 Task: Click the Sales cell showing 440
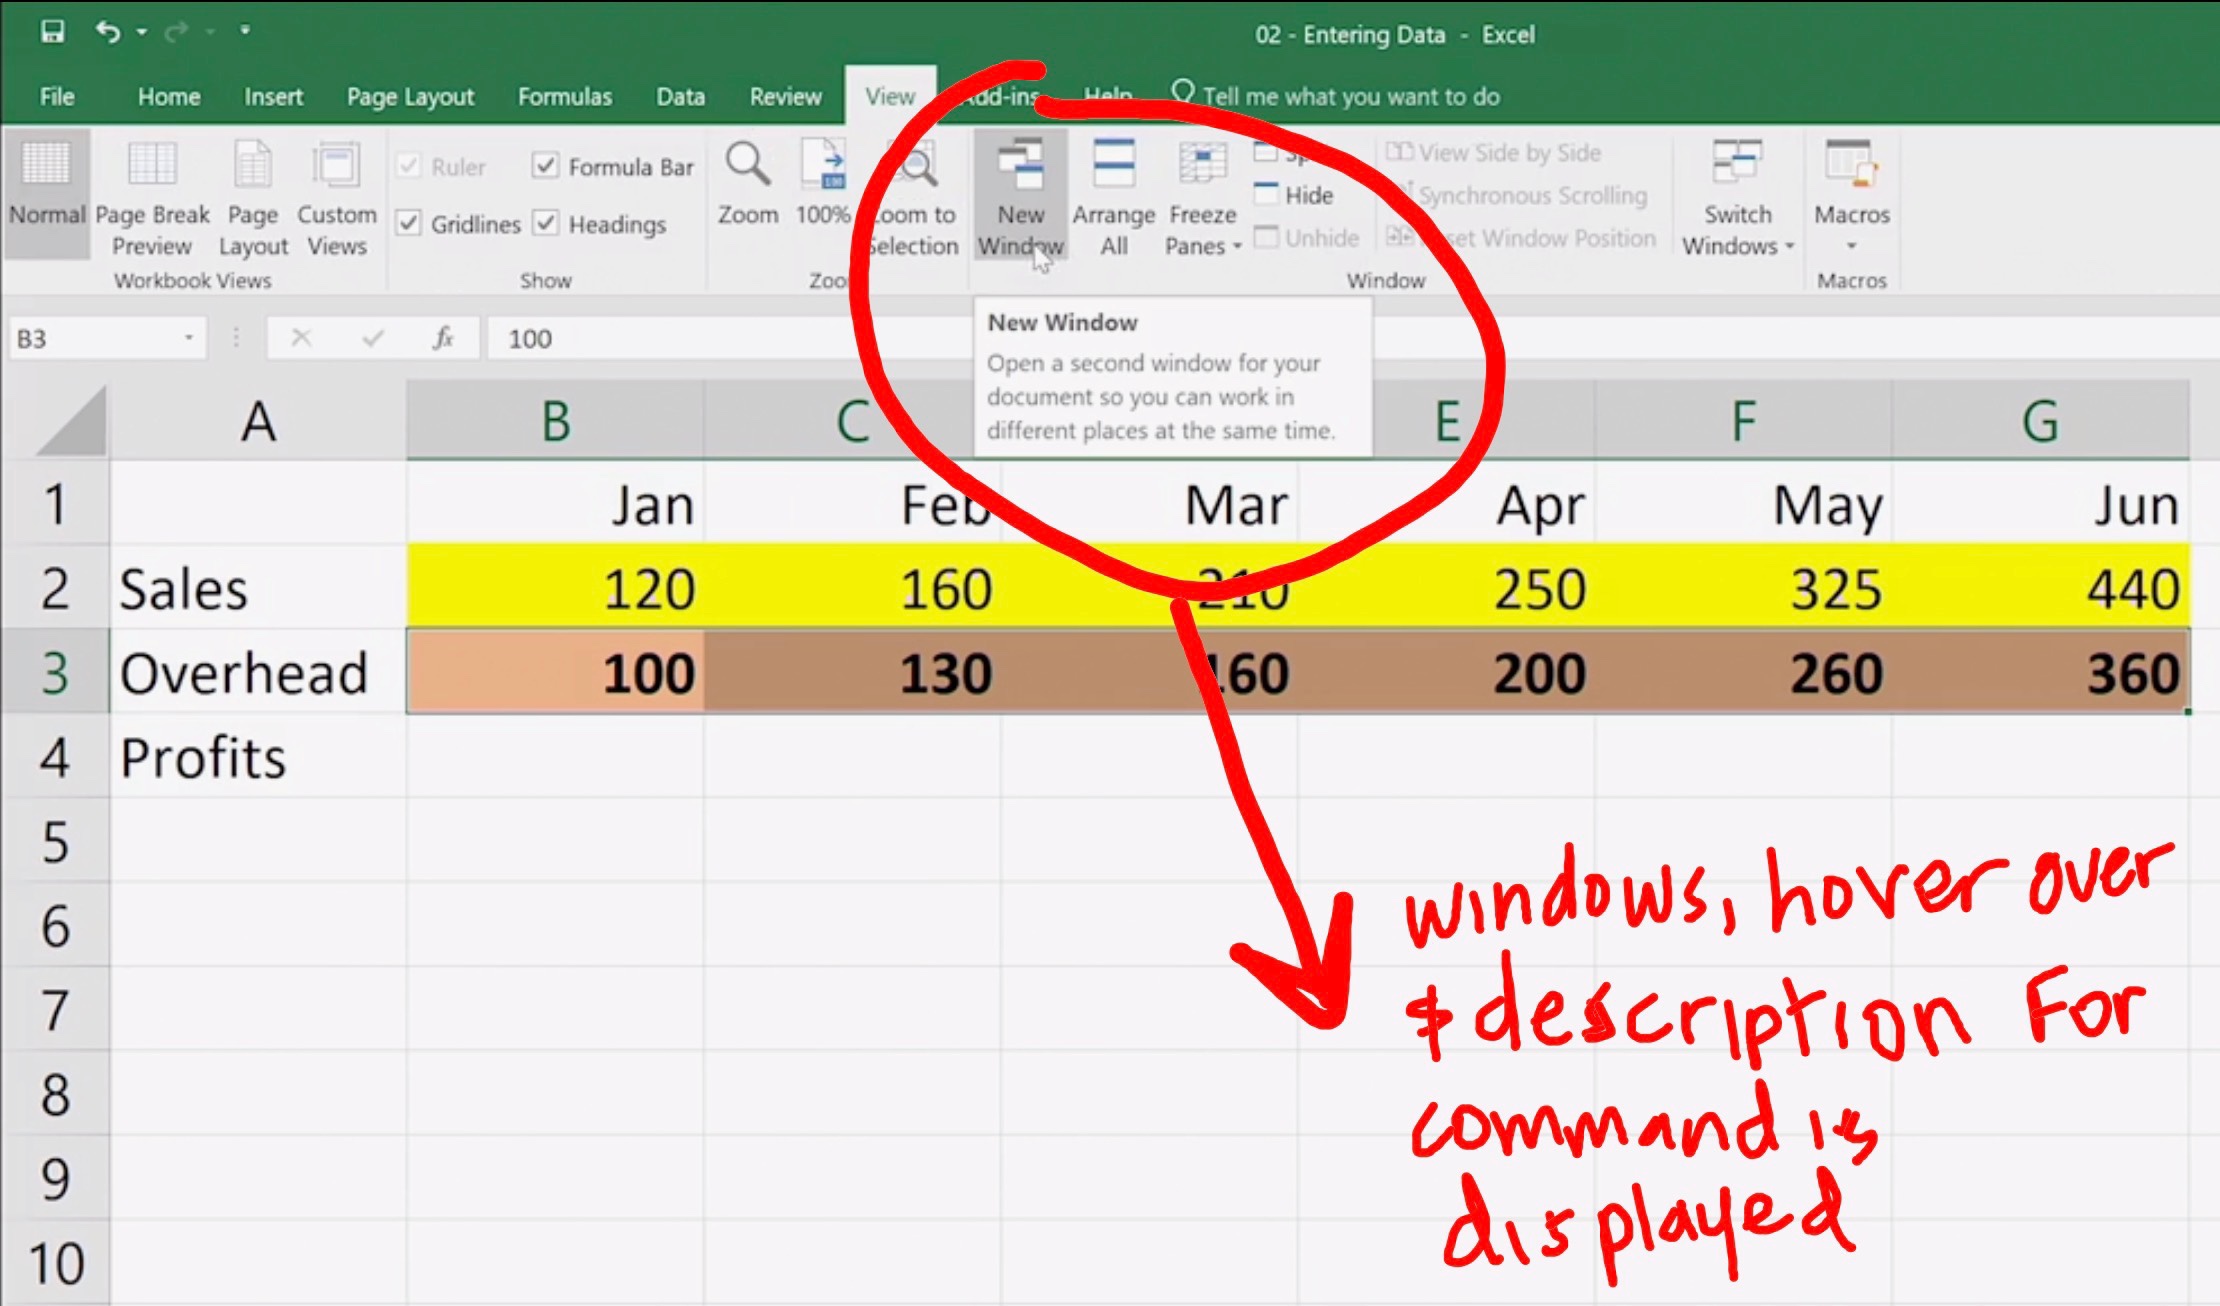pos(2040,588)
